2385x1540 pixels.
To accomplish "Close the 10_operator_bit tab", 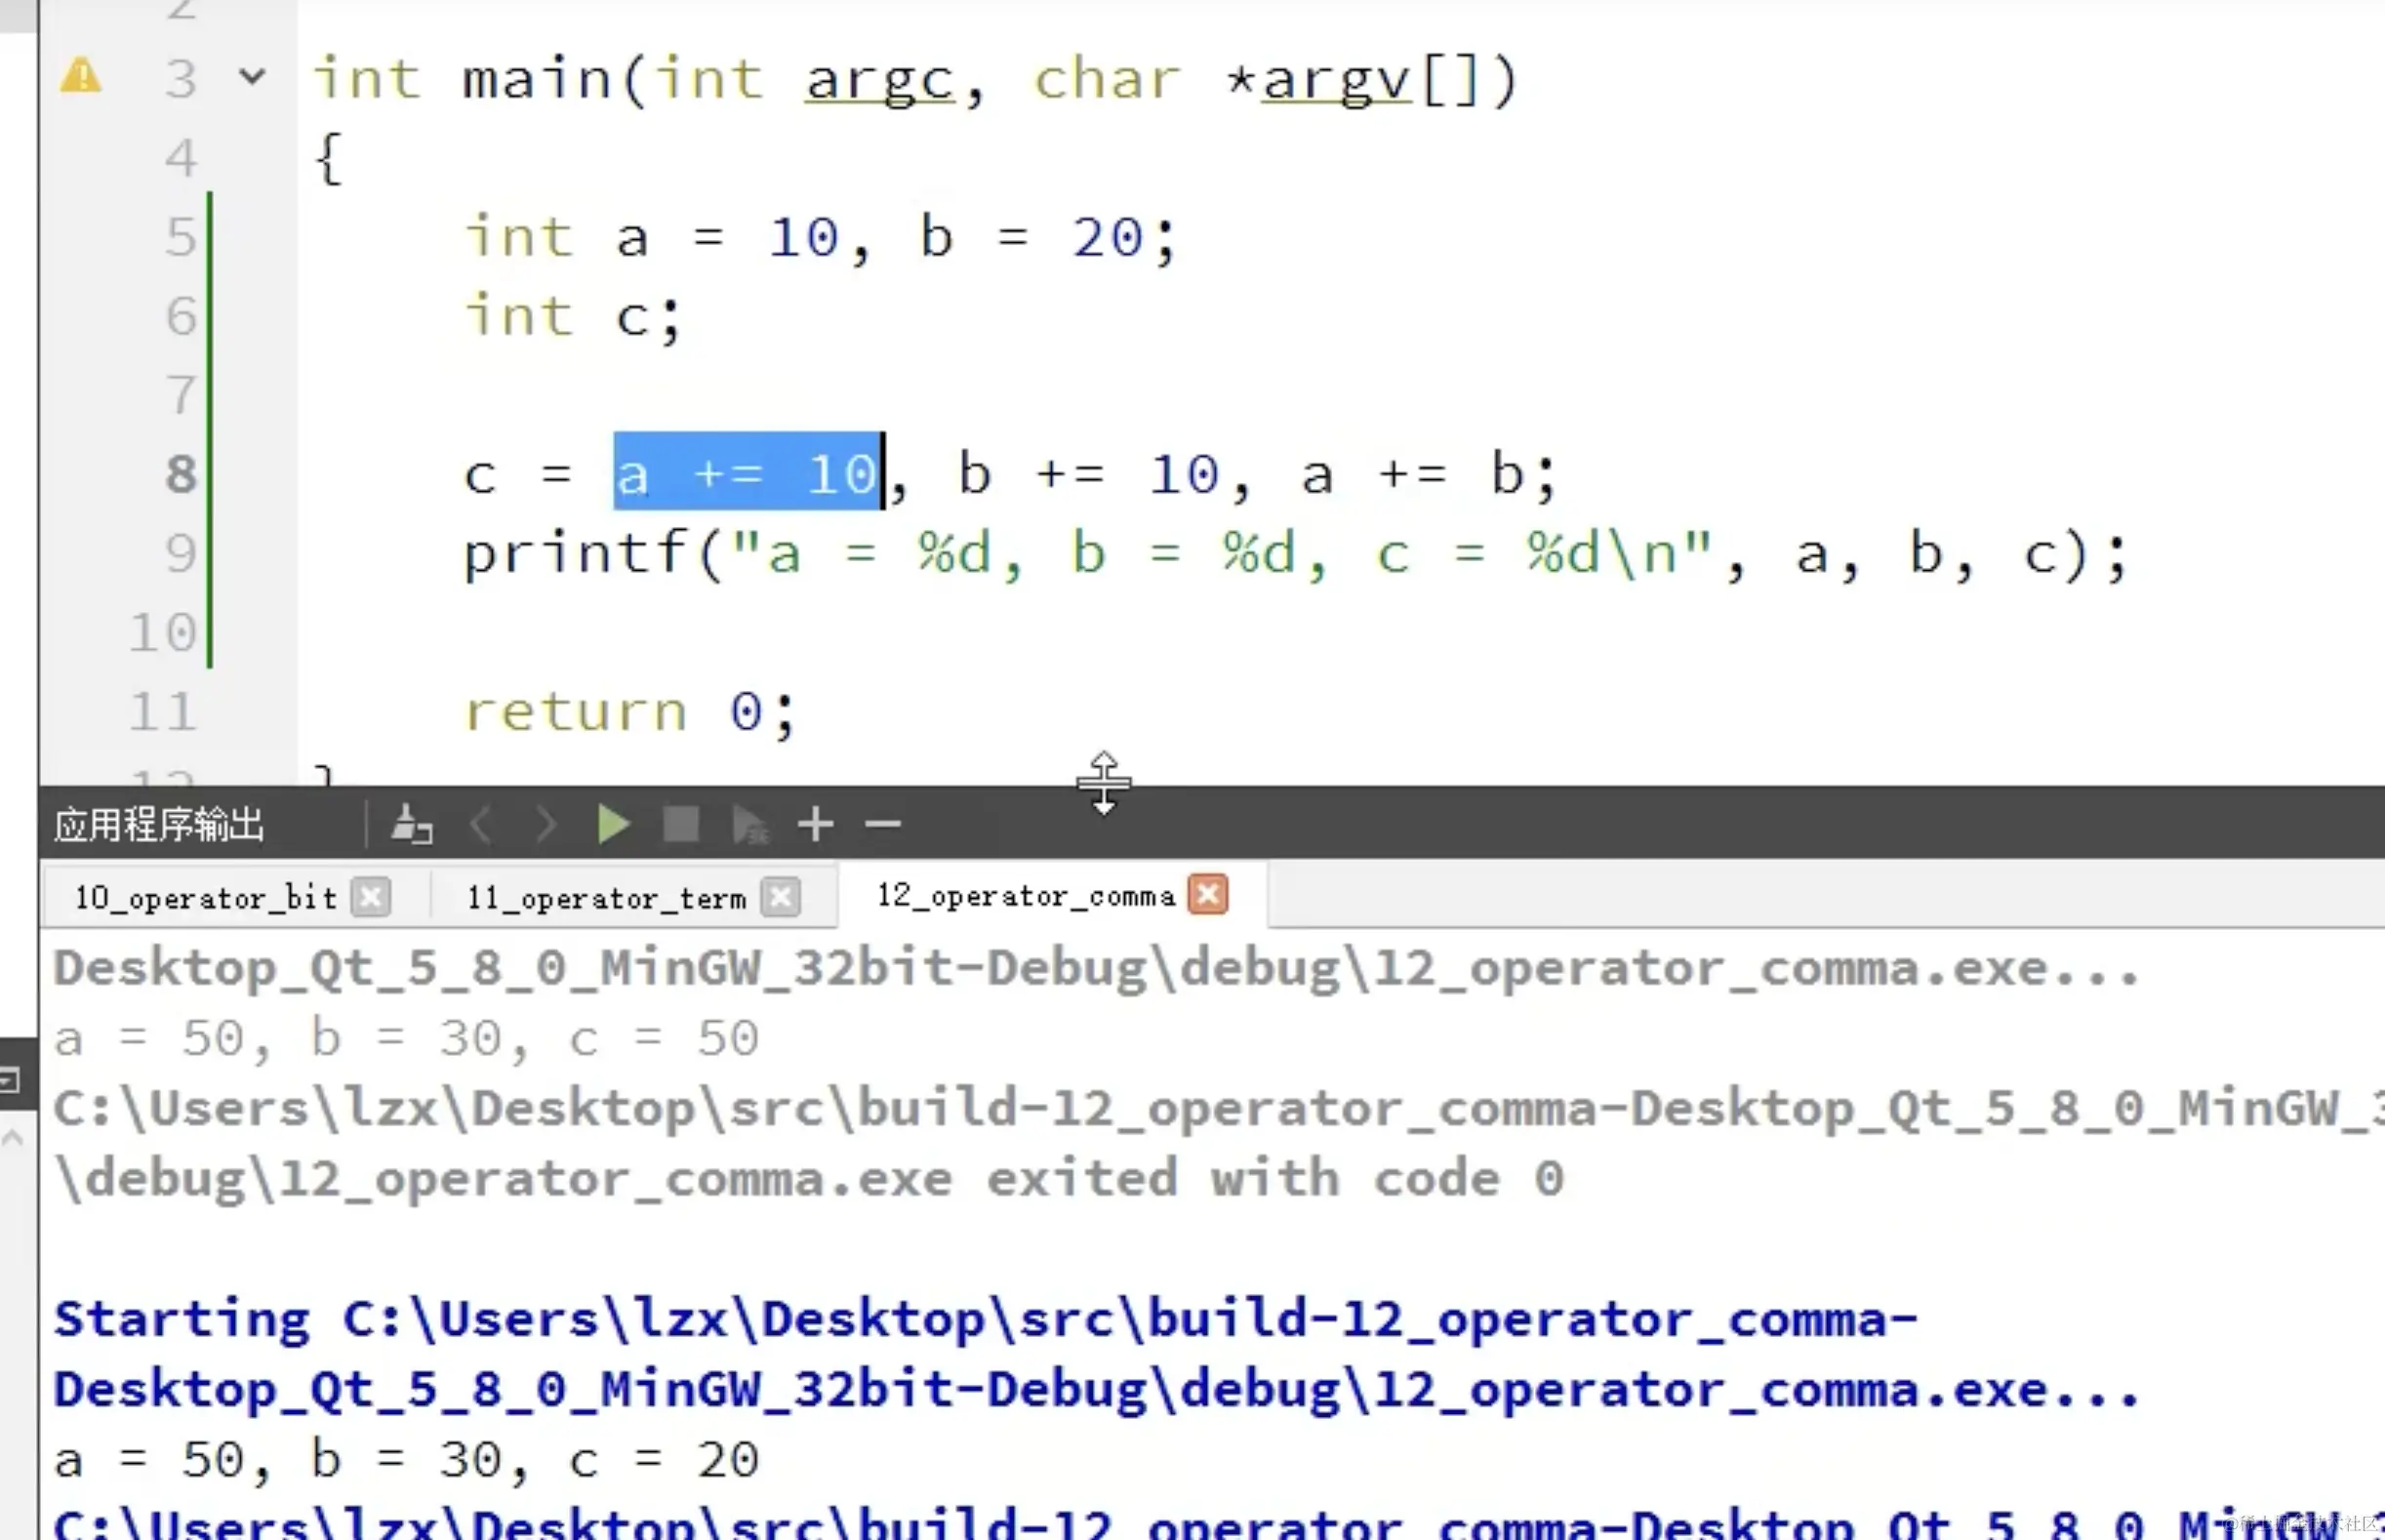I will 371,897.
